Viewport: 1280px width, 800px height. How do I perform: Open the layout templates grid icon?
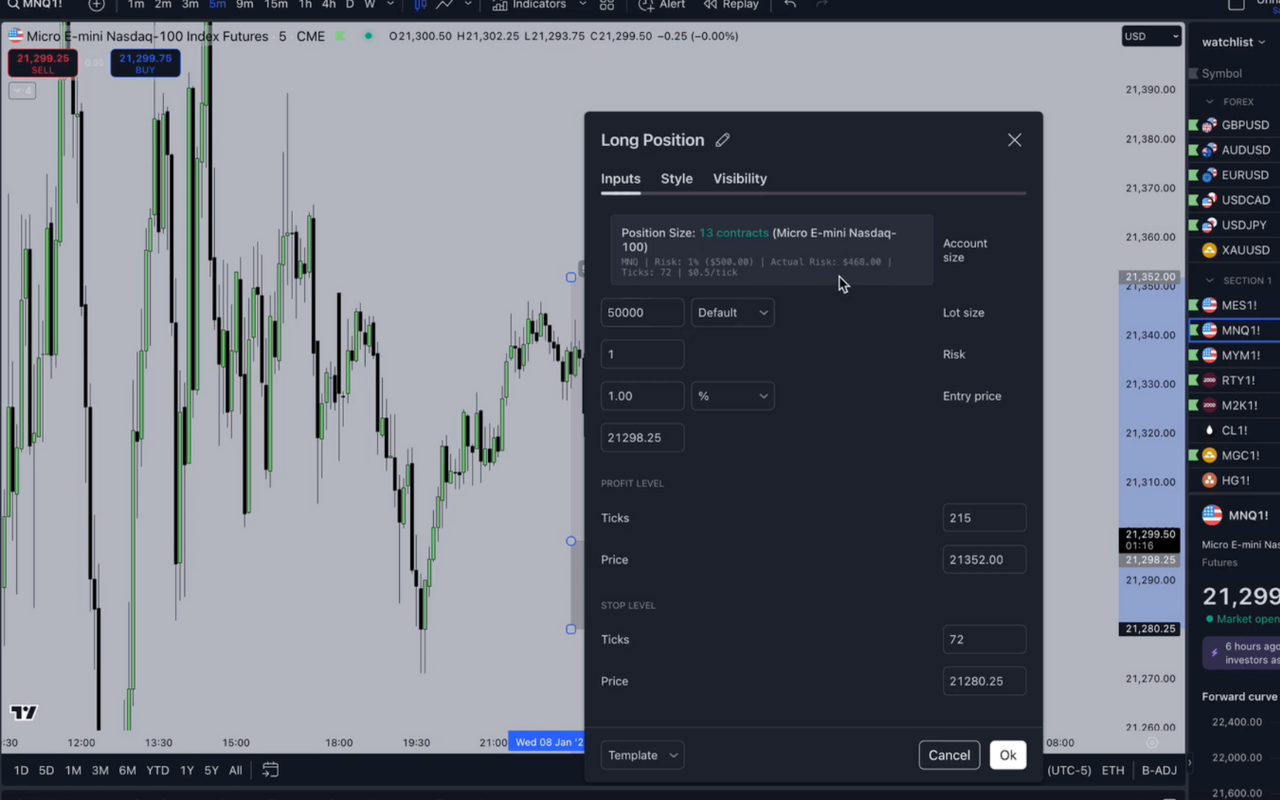607,4
